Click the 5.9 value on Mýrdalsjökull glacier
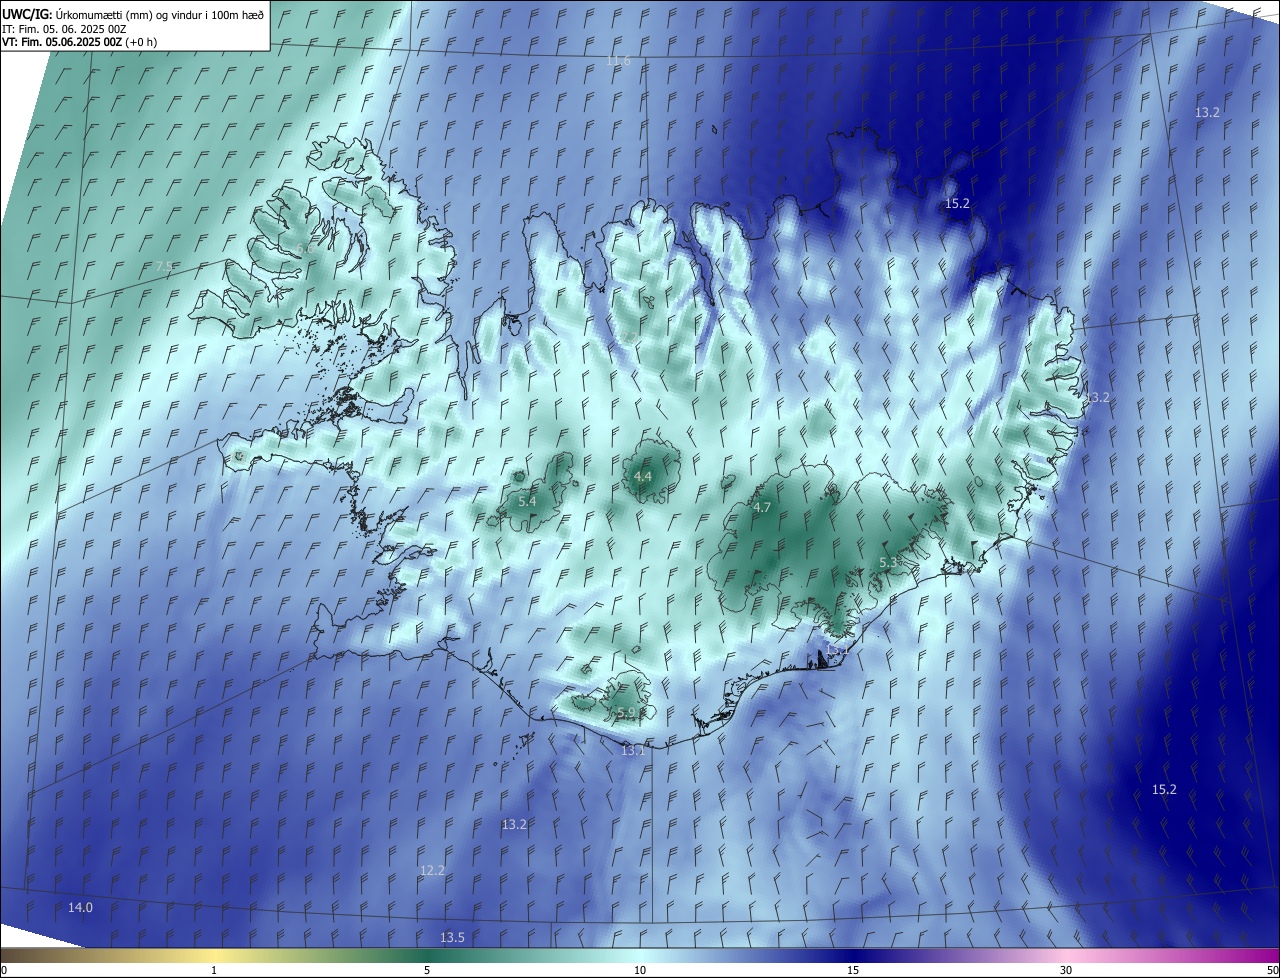 tap(626, 713)
